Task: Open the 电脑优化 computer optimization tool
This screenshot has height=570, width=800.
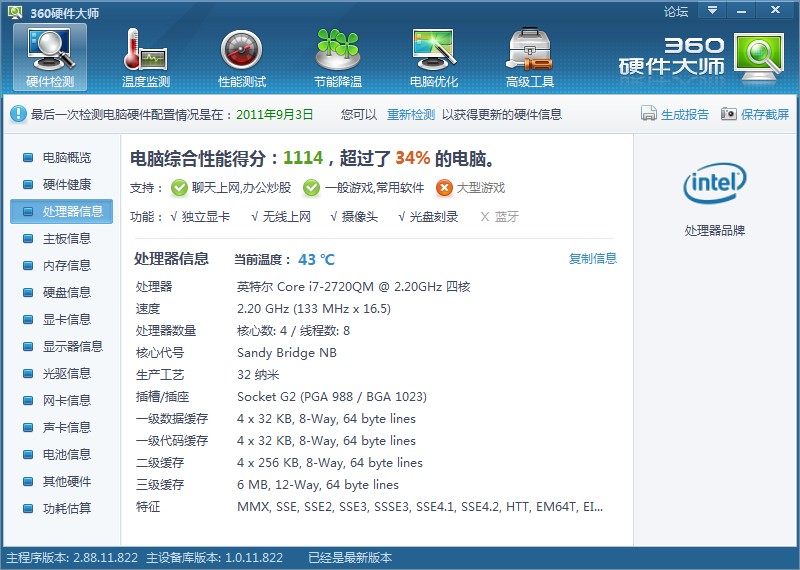Action: pos(434,57)
